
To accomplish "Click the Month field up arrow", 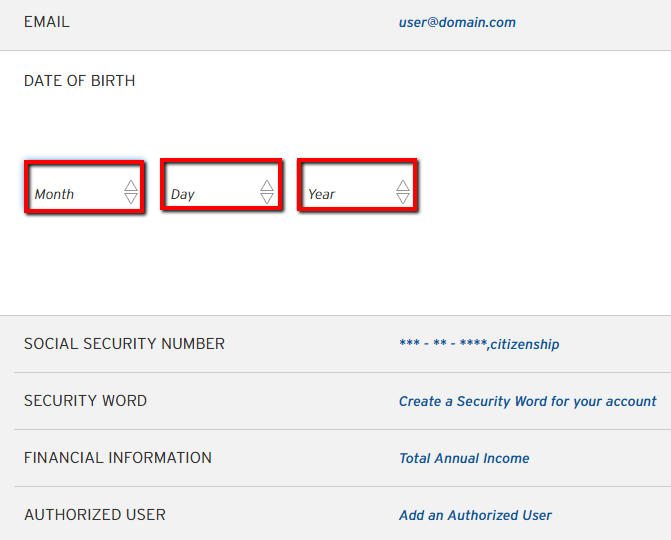I will (131, 185).
